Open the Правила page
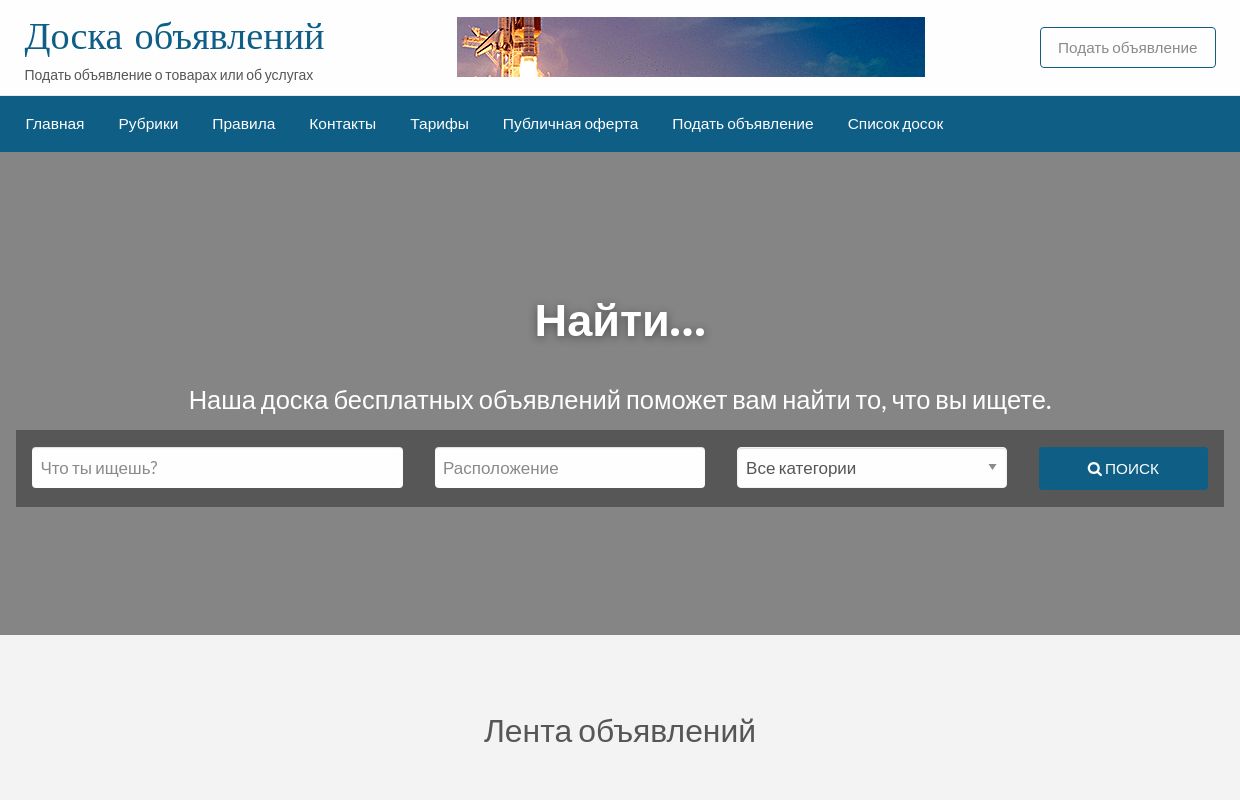 pos(243,123)
